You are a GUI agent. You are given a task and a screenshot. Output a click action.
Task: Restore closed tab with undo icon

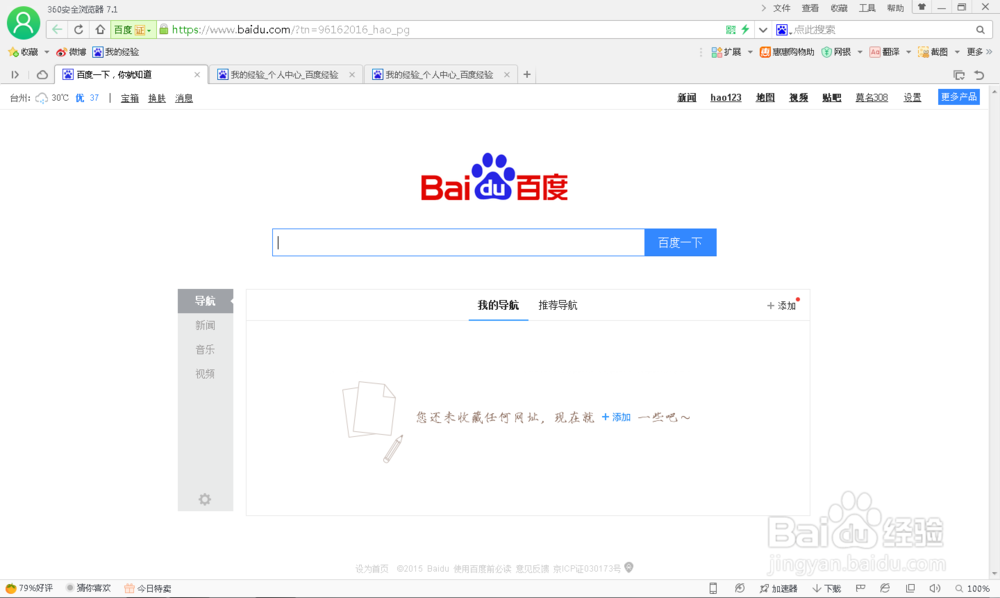[980, 75]
